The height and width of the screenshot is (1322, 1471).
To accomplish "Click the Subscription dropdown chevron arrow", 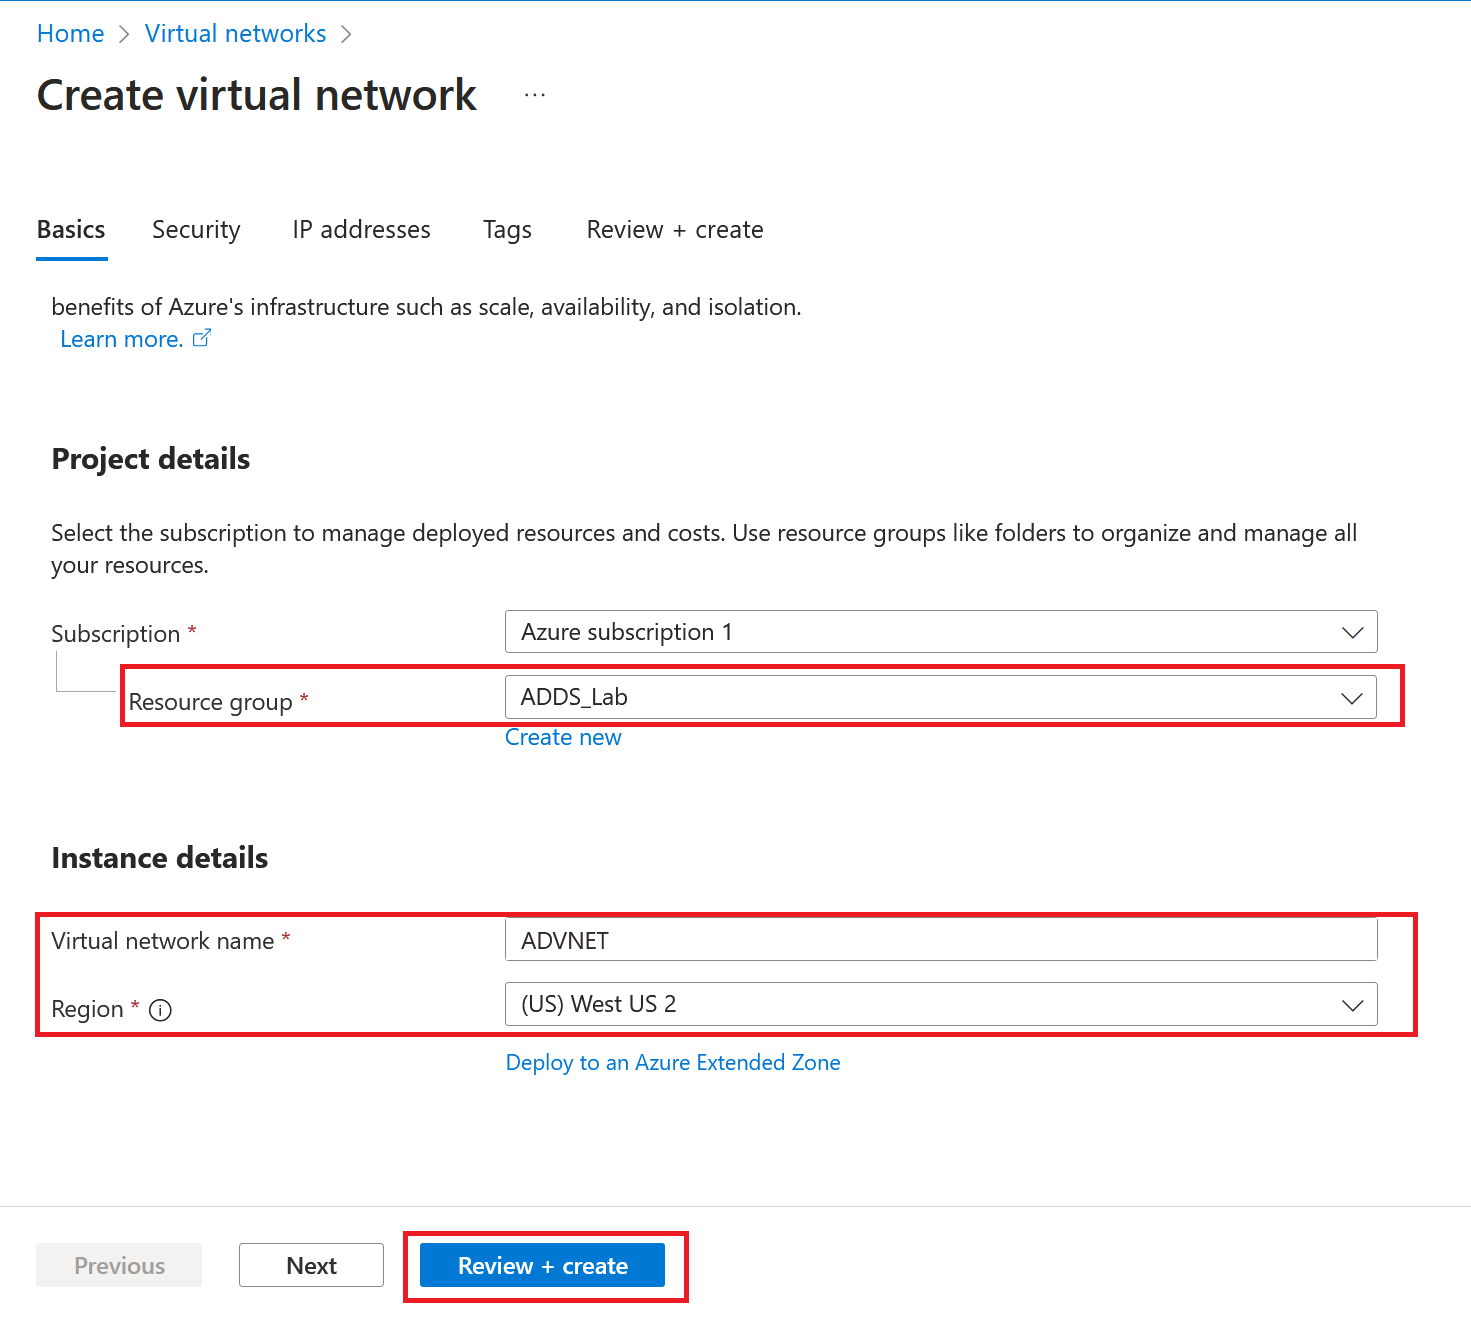I will pos(1352,633).
